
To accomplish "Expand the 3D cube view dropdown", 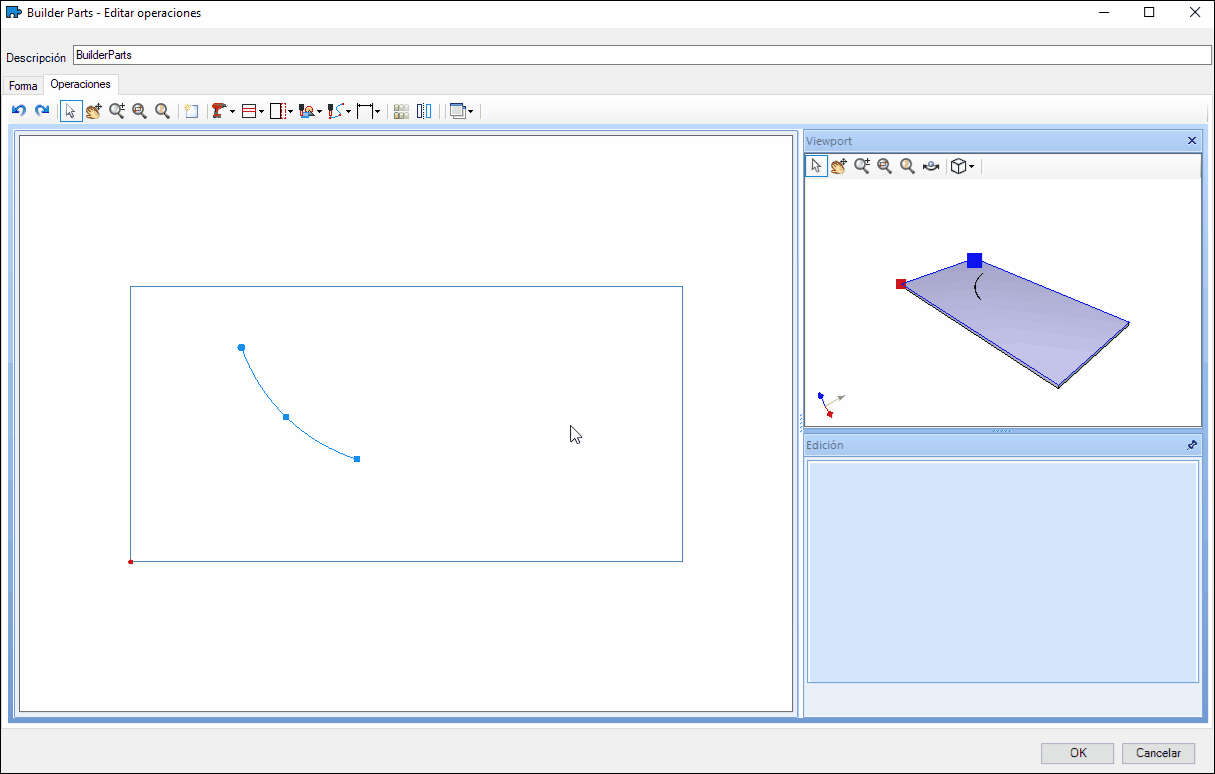I will [x=972, y=167].
